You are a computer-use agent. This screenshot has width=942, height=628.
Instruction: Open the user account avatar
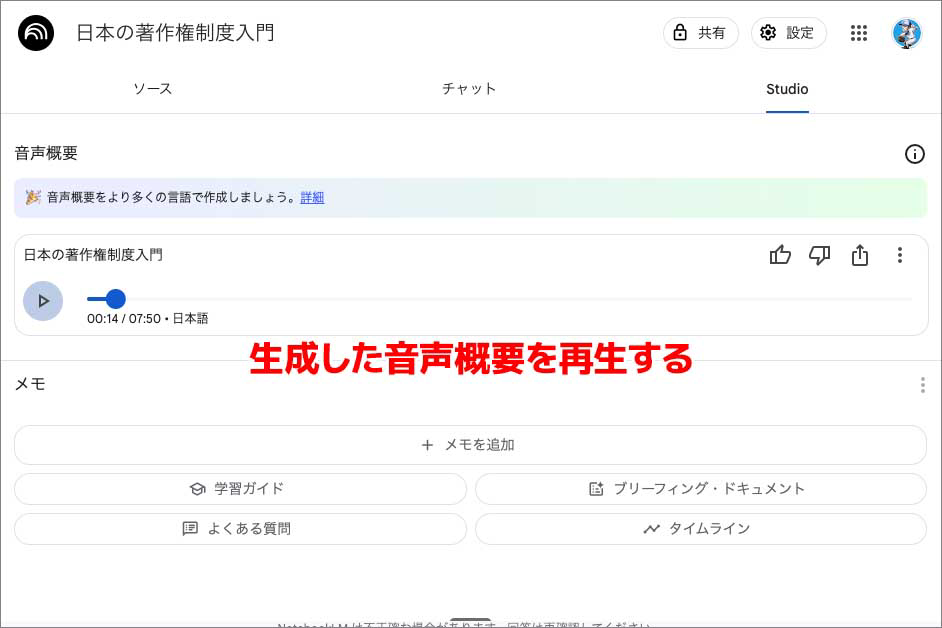(906, 33)
